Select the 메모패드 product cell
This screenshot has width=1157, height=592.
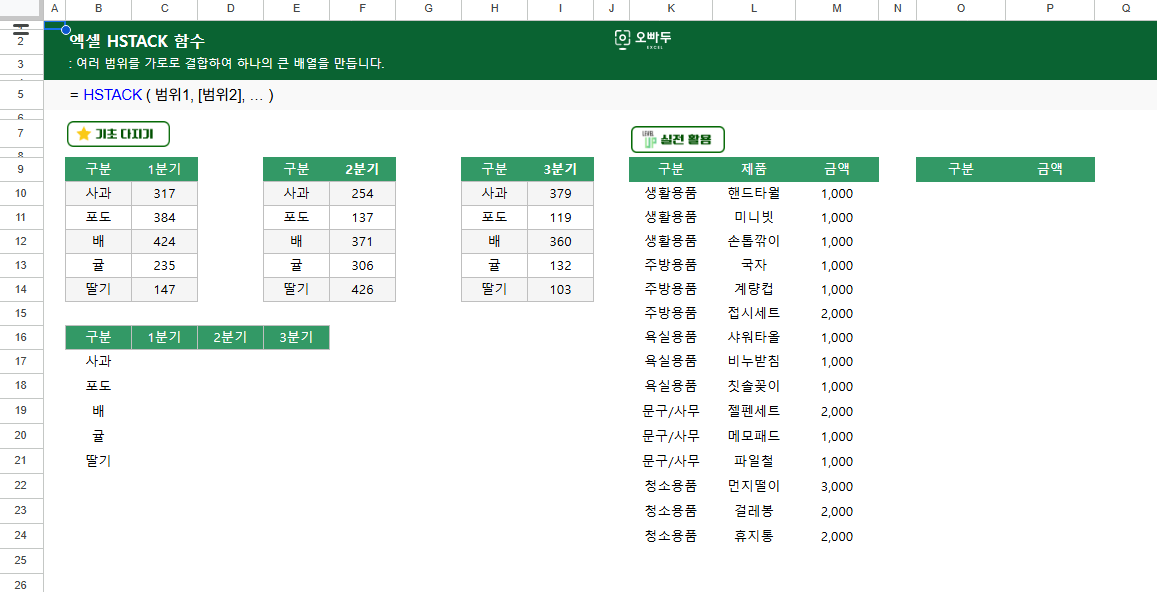coord(753,436)
